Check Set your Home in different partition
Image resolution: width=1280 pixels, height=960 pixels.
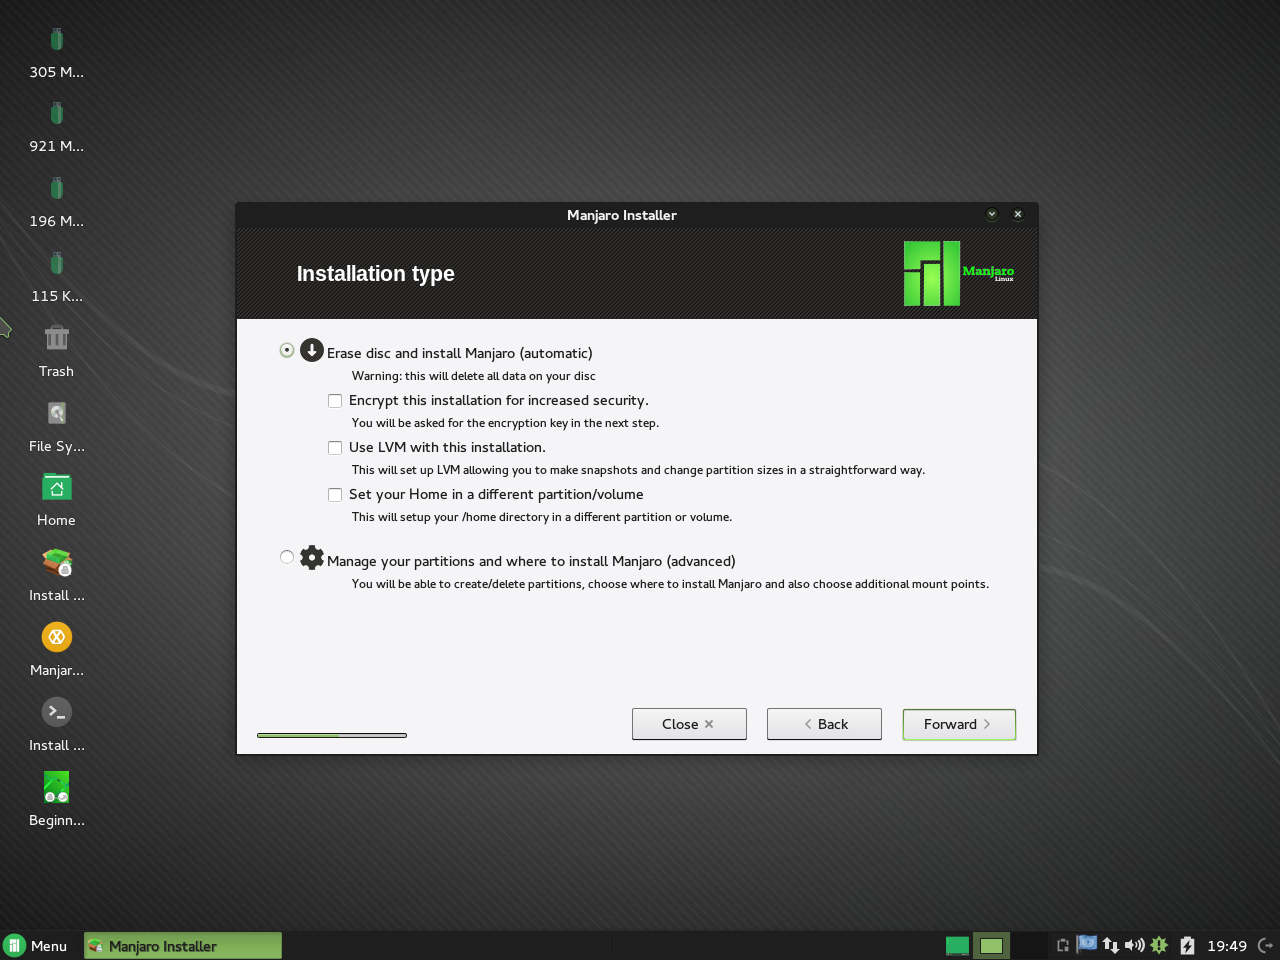(x=335, y=495)
